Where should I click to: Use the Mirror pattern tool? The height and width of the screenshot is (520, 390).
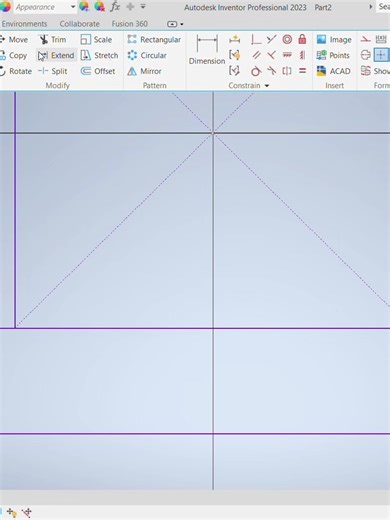(144, 71)
